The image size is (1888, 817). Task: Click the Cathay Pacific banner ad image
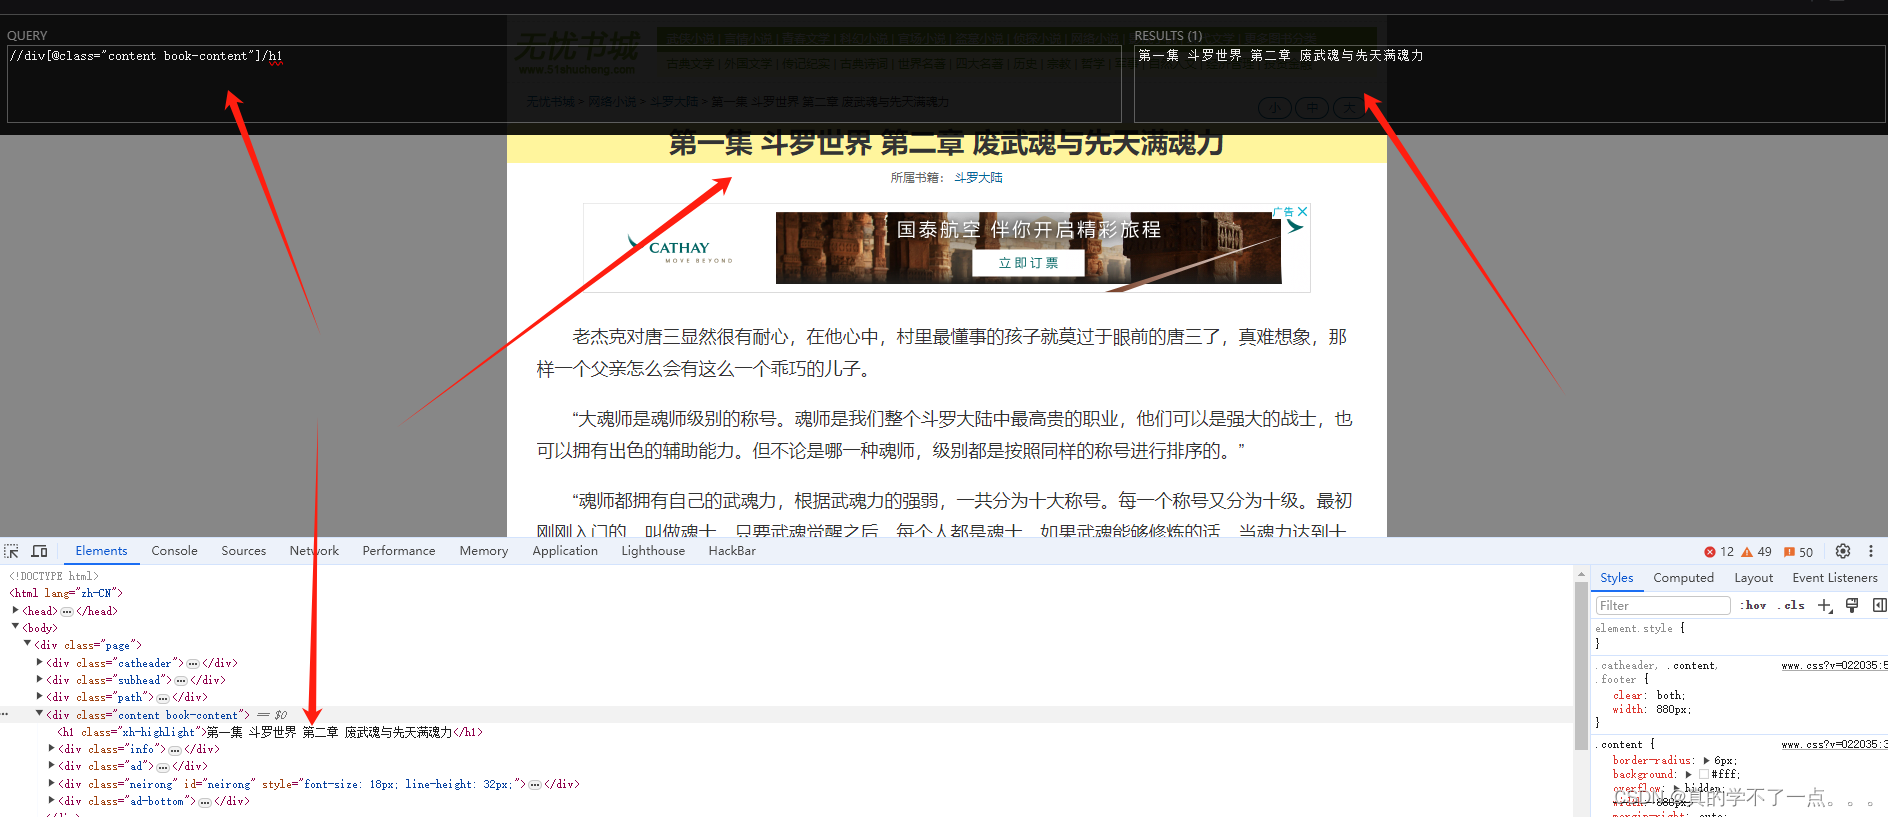pos(946,248)
